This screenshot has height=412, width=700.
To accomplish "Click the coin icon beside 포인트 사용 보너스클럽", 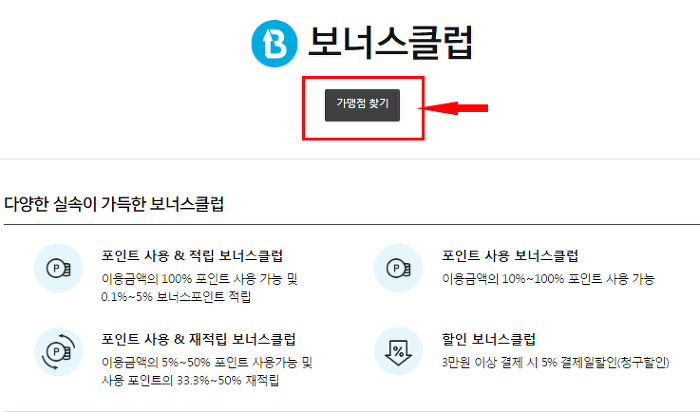I will click(398, 268).
